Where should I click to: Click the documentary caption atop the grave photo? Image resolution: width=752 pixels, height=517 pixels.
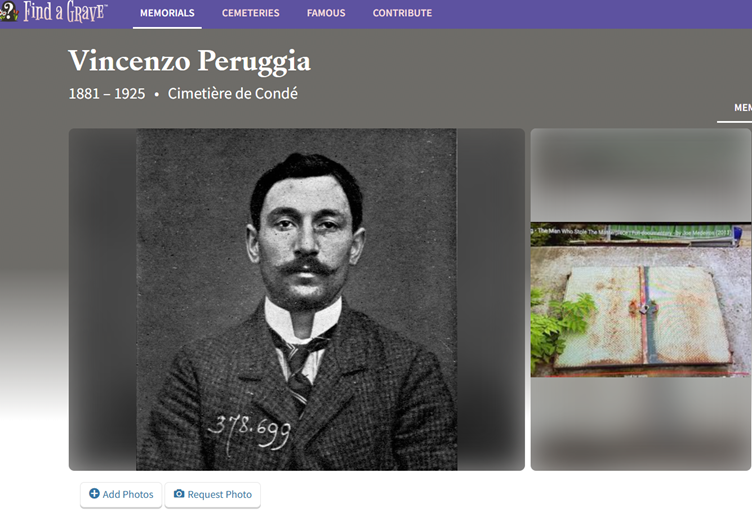click(632, 232)
